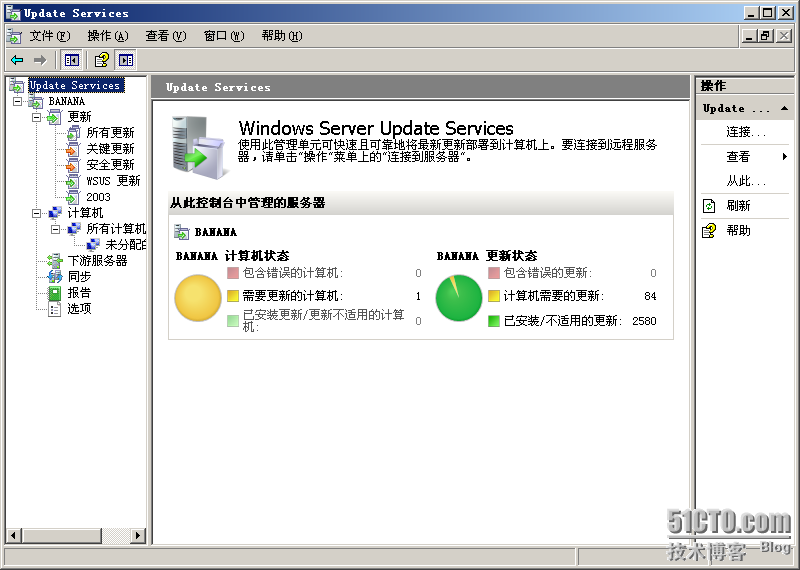Click the green update status pie chart
The width and height of the screenshot is (800, 570).
click(x=459, y=298)
